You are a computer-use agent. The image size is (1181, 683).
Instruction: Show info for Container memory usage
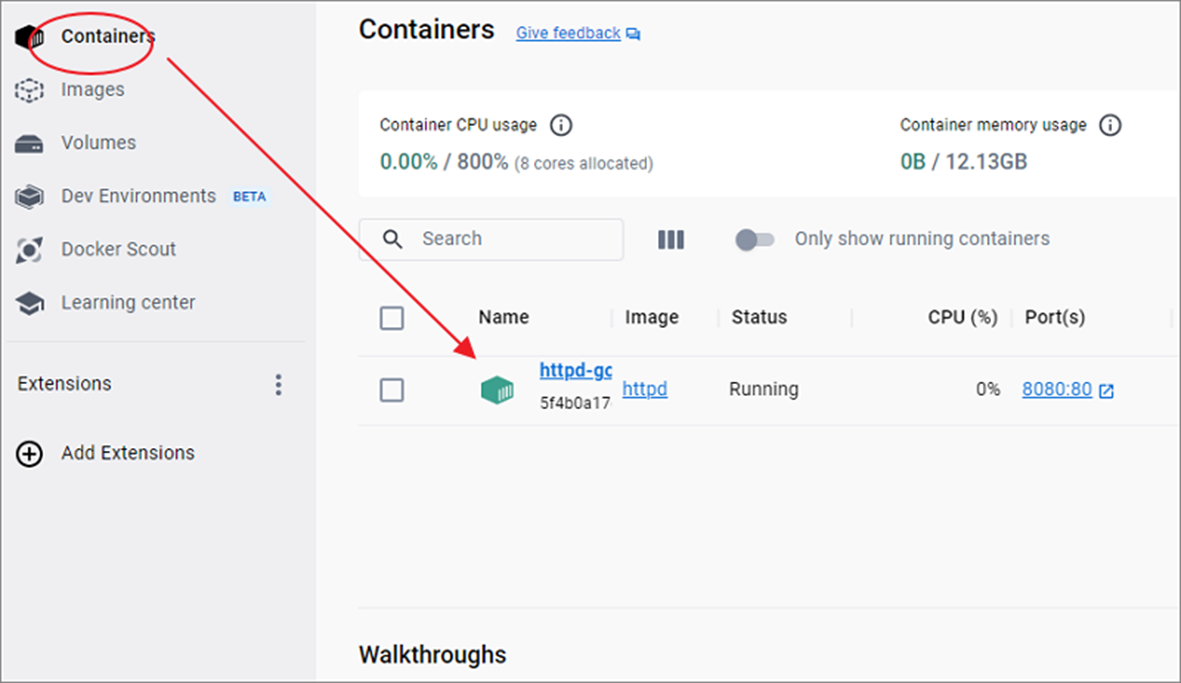pyautogui.click(x=1110, y=125)
